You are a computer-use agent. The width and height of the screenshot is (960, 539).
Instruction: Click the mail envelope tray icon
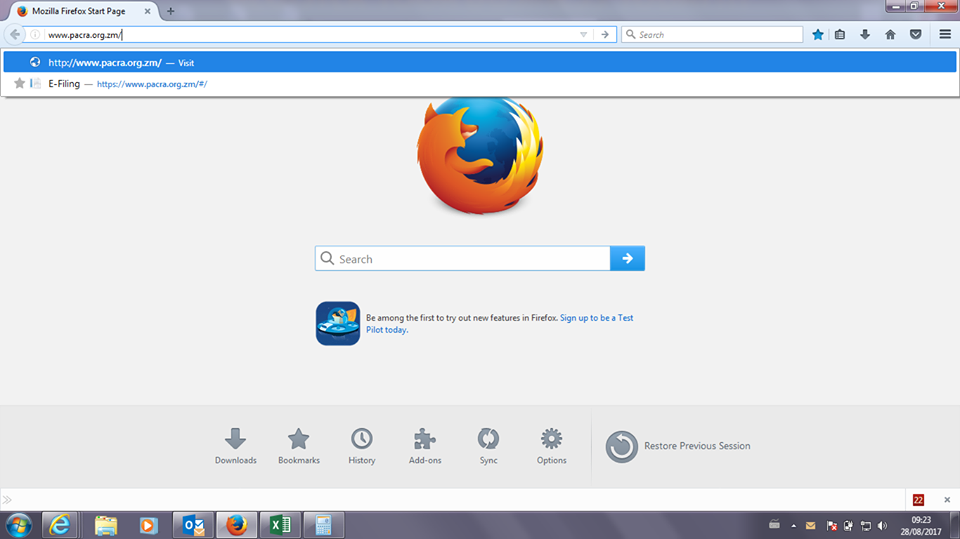pos(811,526)
